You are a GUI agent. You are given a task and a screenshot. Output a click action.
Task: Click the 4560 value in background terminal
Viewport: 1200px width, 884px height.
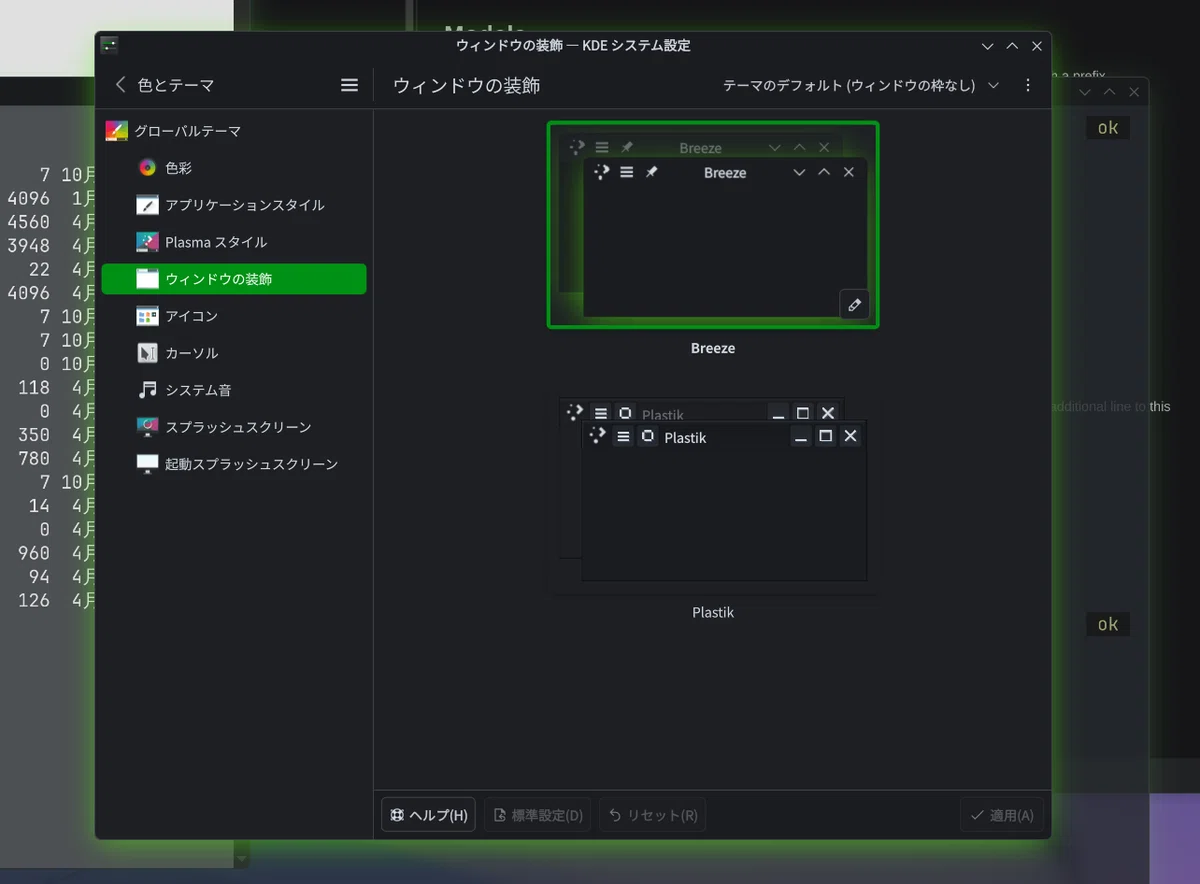[x=28, y=221]
